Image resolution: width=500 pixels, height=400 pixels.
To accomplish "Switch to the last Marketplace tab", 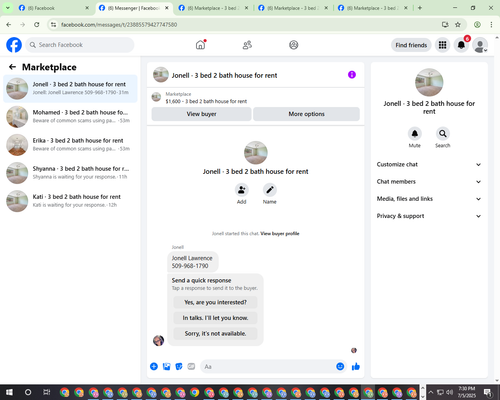I will [373, 8].
